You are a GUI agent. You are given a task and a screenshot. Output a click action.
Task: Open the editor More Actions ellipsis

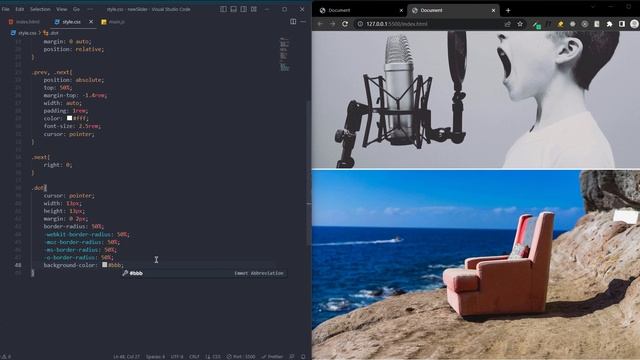click(x=303, y=22)
